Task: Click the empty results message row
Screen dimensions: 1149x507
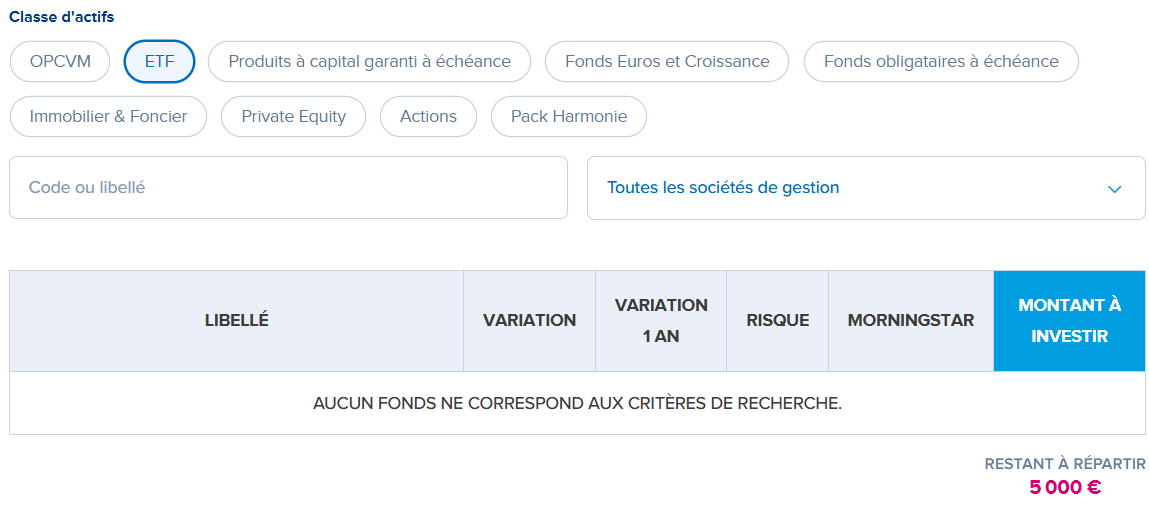Action: 577,404
